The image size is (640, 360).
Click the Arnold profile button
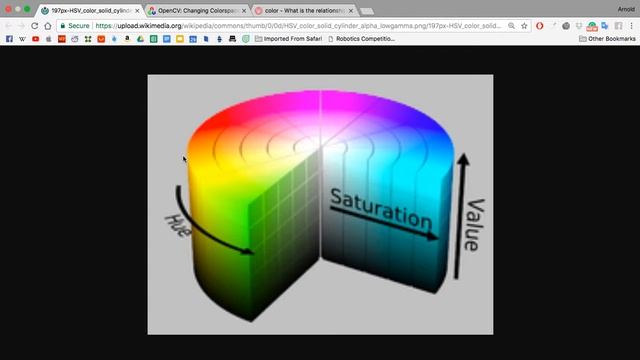(626, 9)
